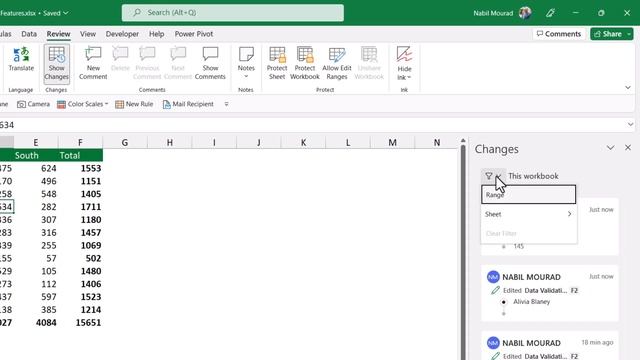640x360 pixels.
Task: Collapse the ribbon chevron
Action: [x=628, y=87]
